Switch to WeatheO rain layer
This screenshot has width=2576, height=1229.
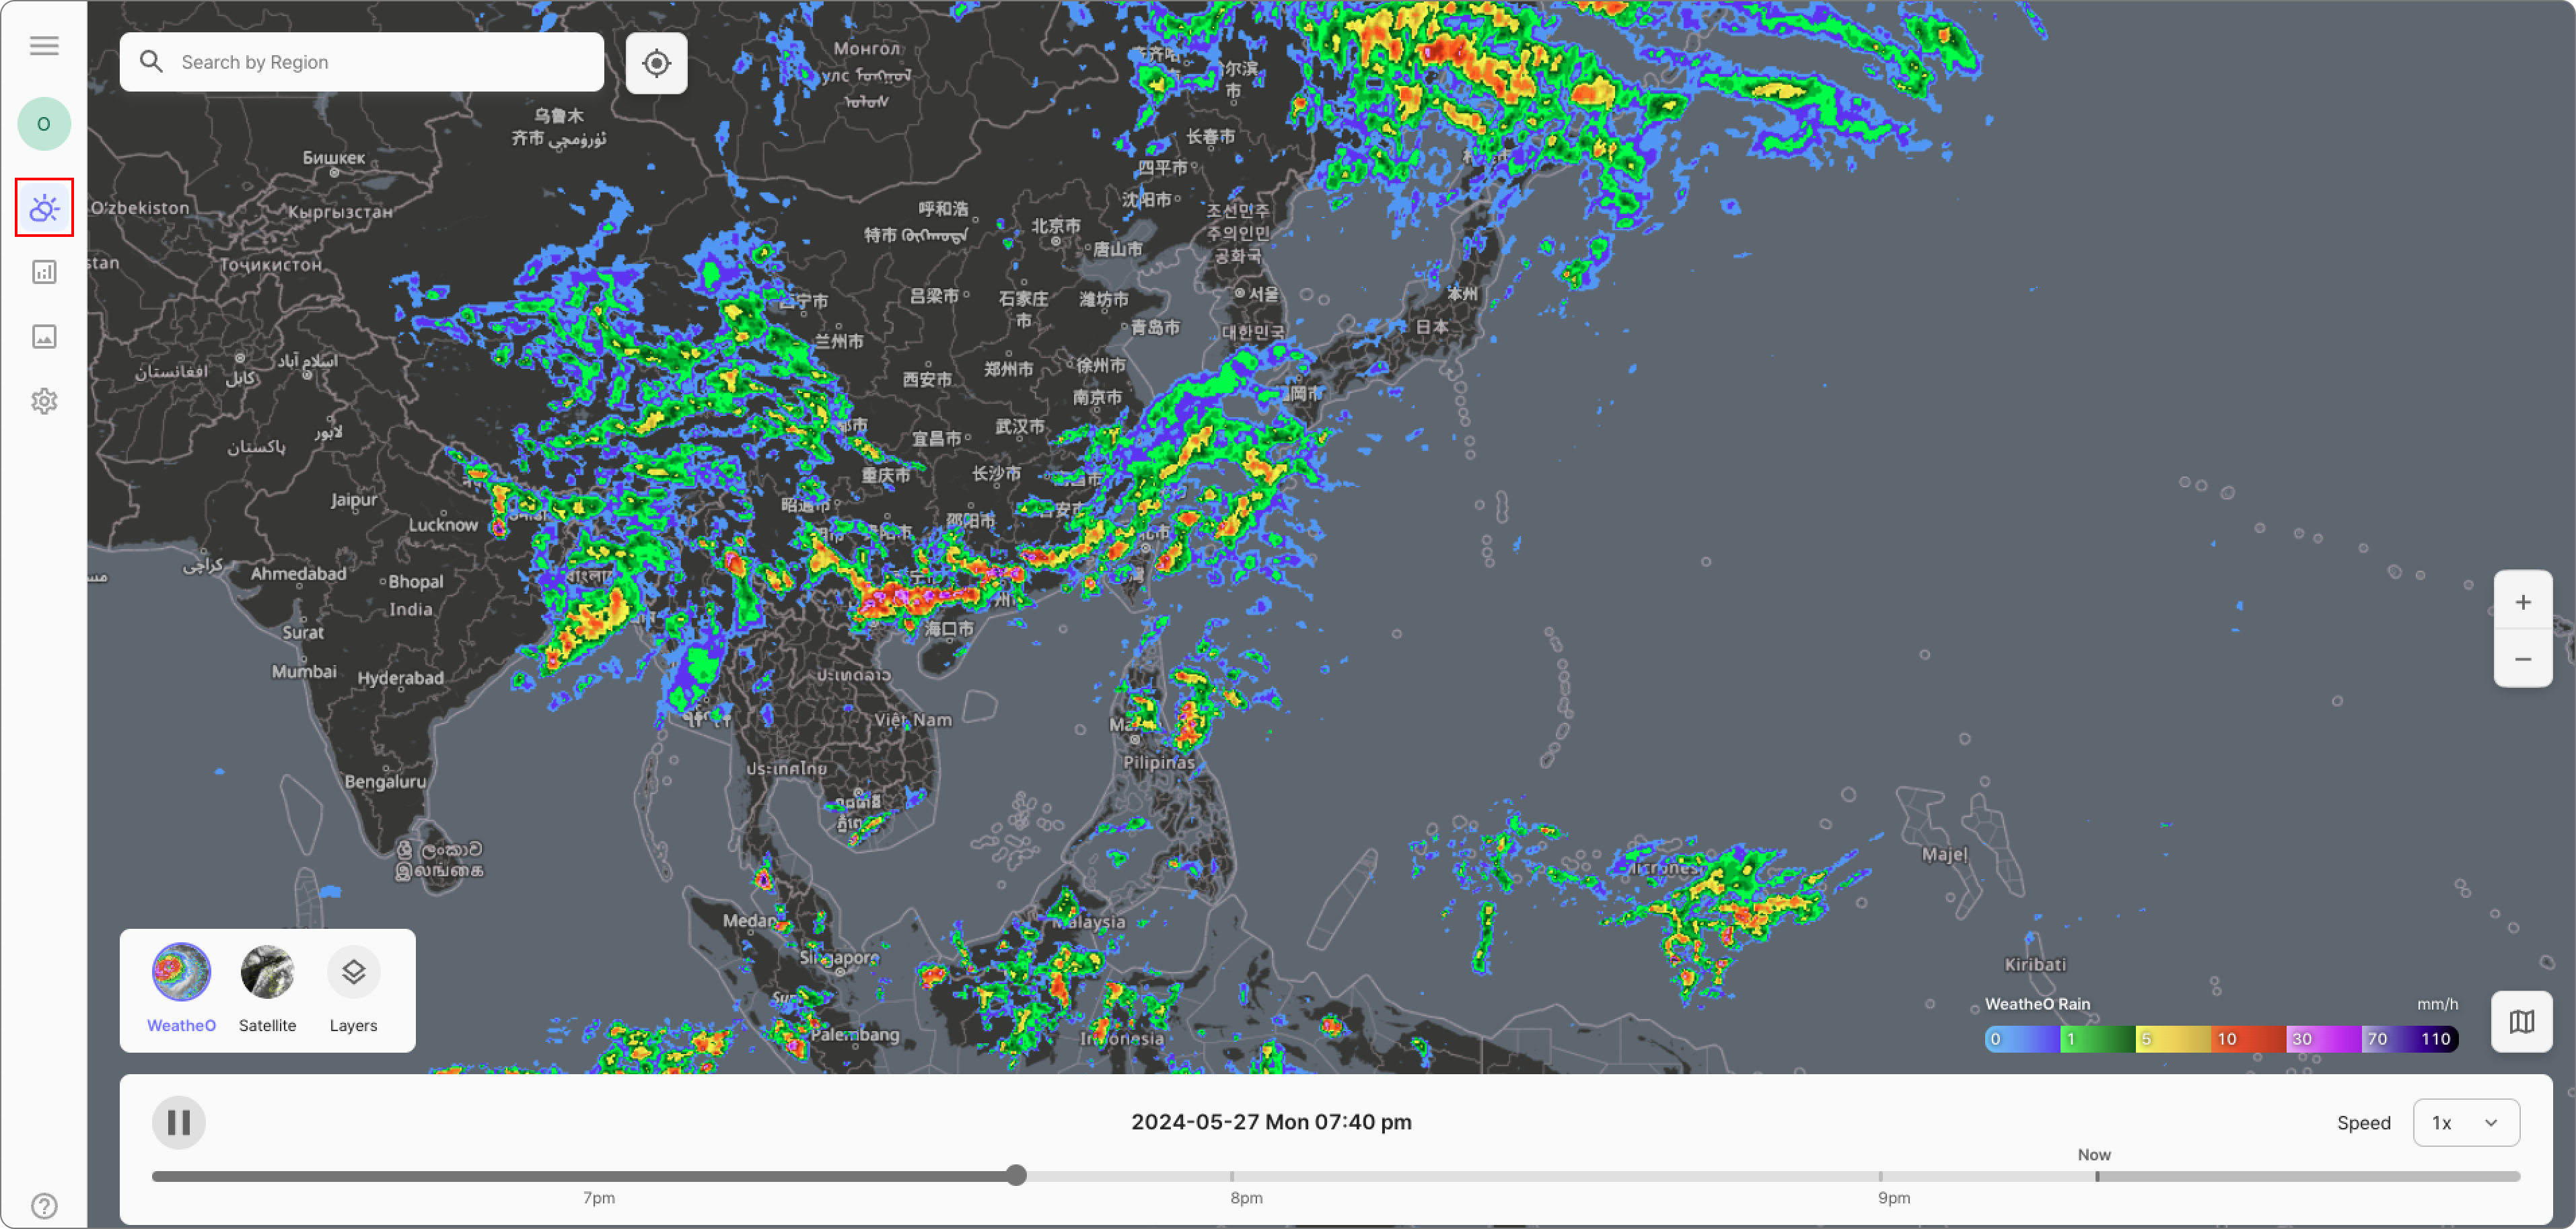pos(181,972)
